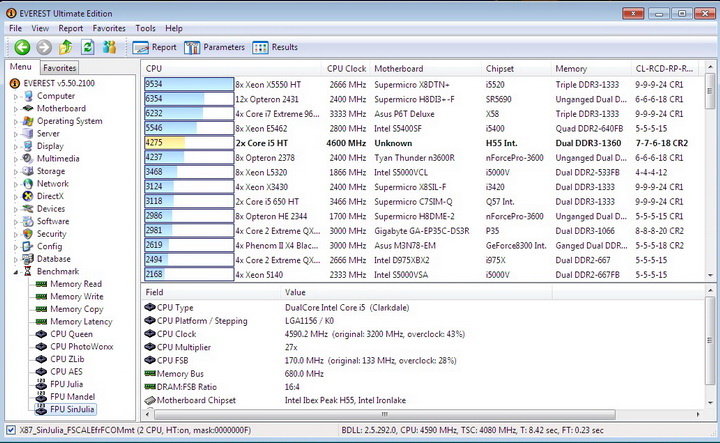This screenshot has height=443, width=720.
Task: Expand the Computer tree node
Action: coord(15,96)
